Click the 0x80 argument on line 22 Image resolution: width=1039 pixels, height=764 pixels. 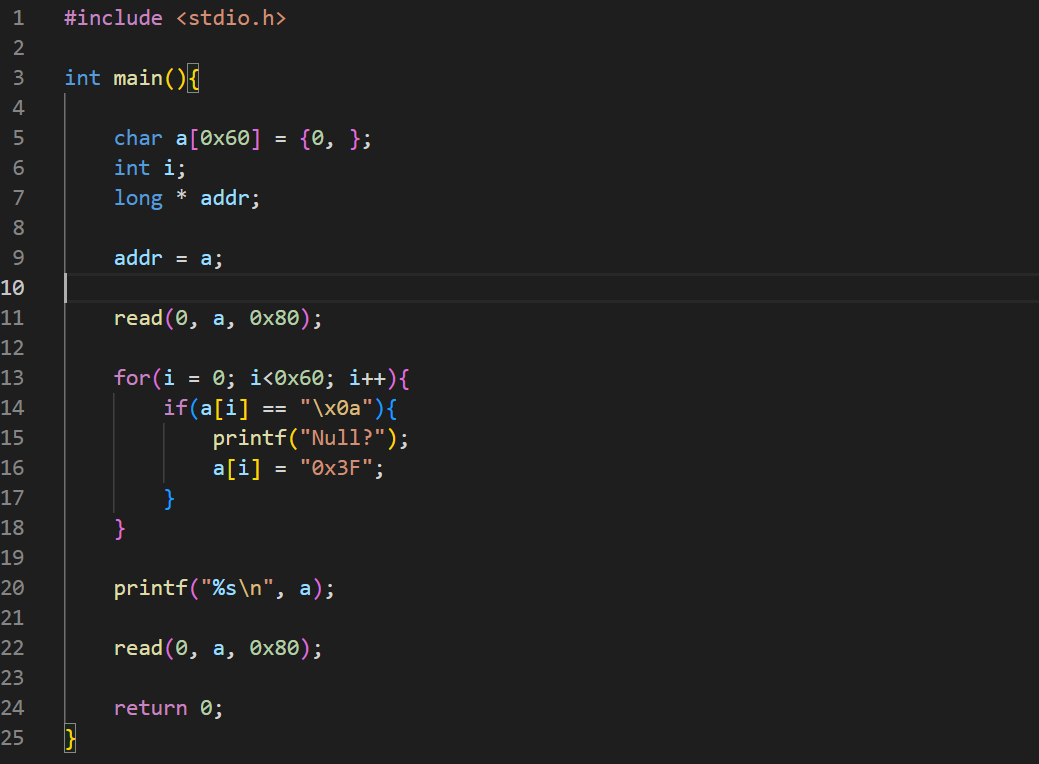pyautogui.click(x=274, y=648)
